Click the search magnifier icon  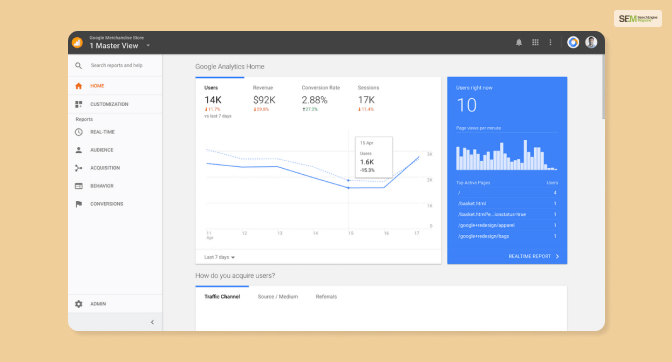coord(78,66)
